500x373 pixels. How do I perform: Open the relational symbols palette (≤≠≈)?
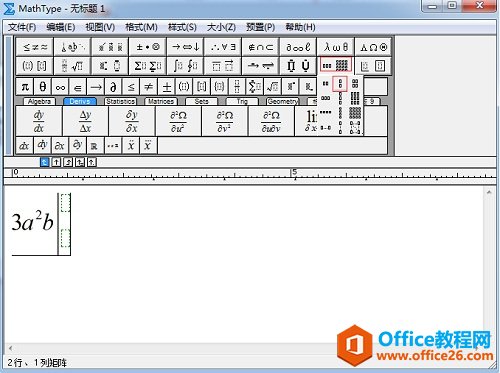coord(35,47)
